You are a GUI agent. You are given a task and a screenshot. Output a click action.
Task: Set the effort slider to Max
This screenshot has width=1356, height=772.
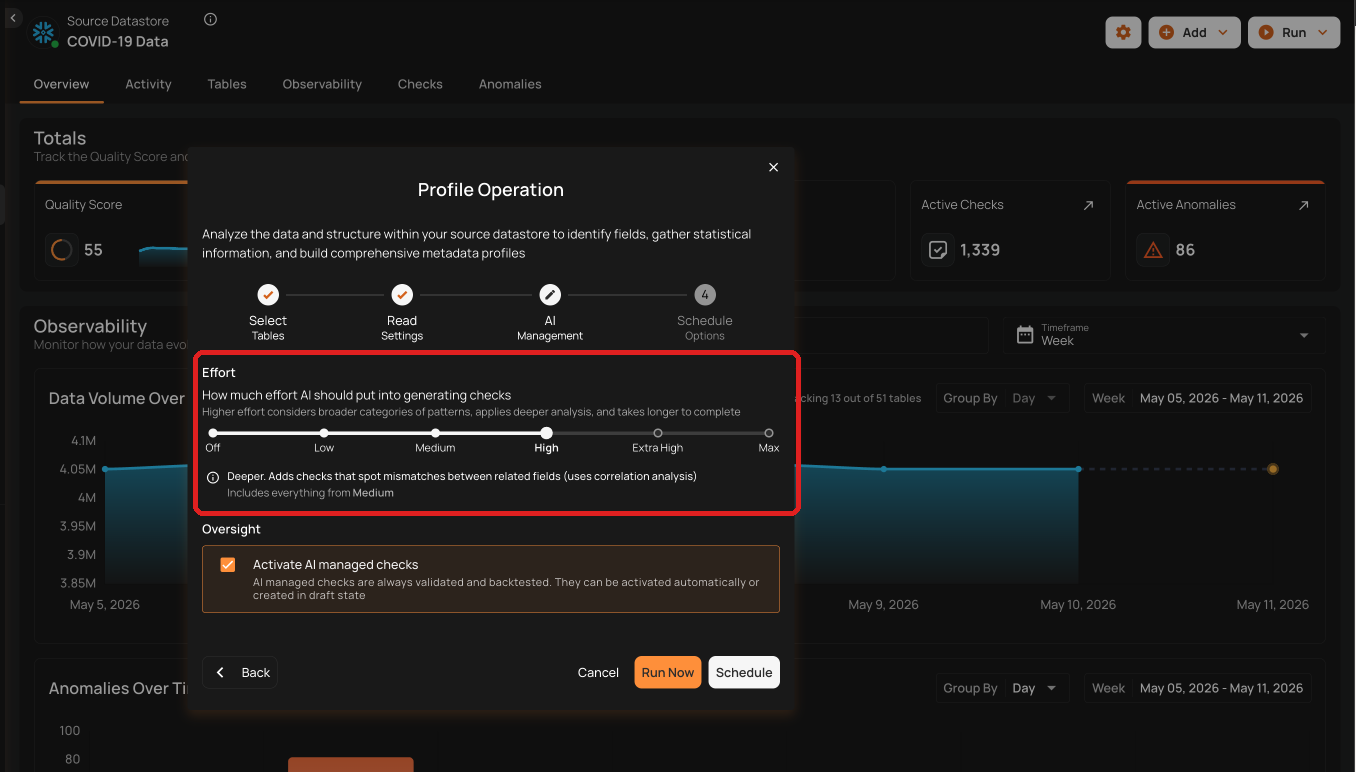click(x=769, y=433)
